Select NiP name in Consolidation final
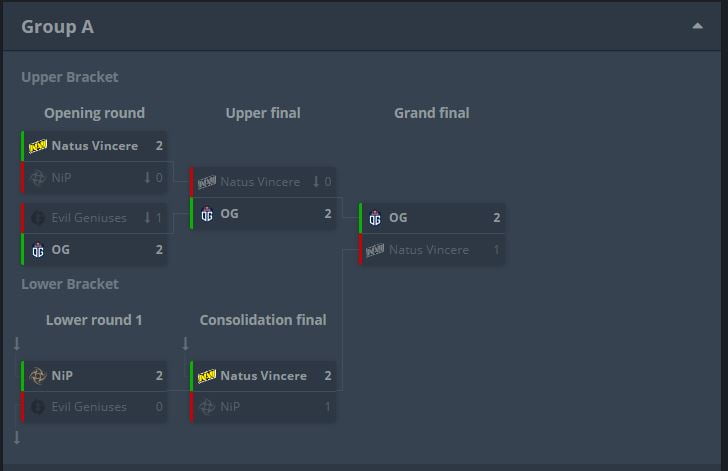The image size is (728, 471). click(x=230, y=407)
